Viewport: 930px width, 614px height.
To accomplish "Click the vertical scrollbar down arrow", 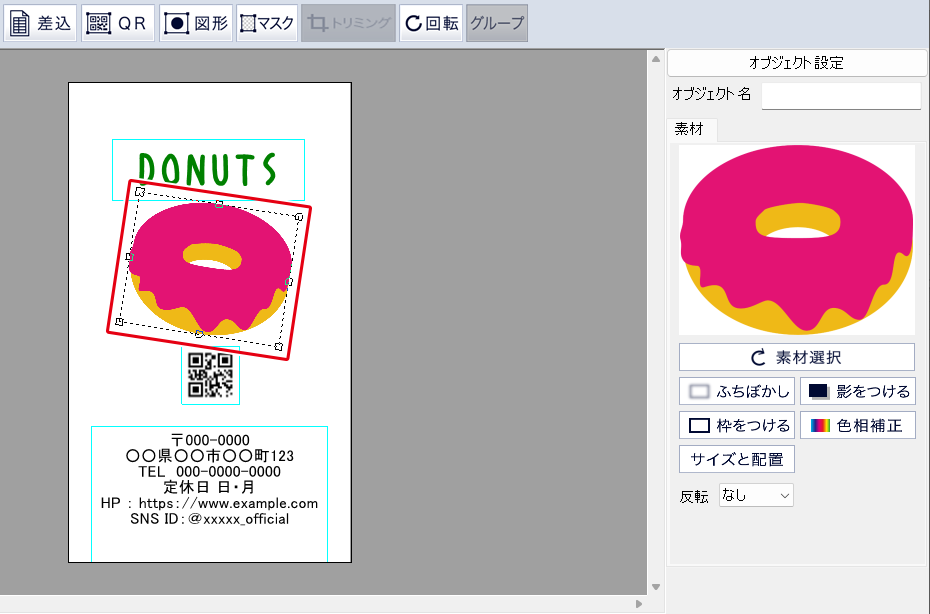I will 656,587.
